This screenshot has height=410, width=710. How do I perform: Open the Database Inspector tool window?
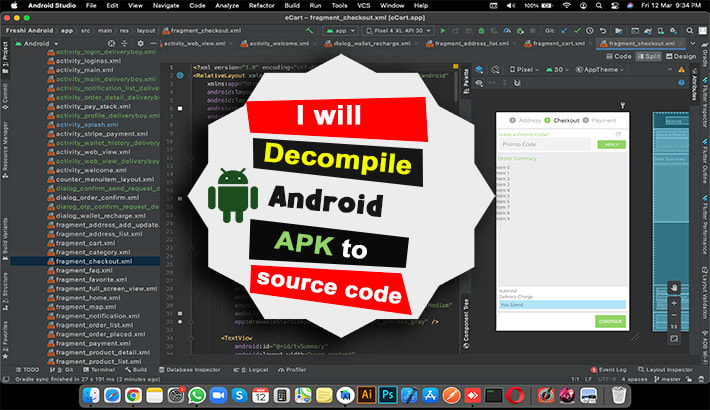click(x=190, y=369)
